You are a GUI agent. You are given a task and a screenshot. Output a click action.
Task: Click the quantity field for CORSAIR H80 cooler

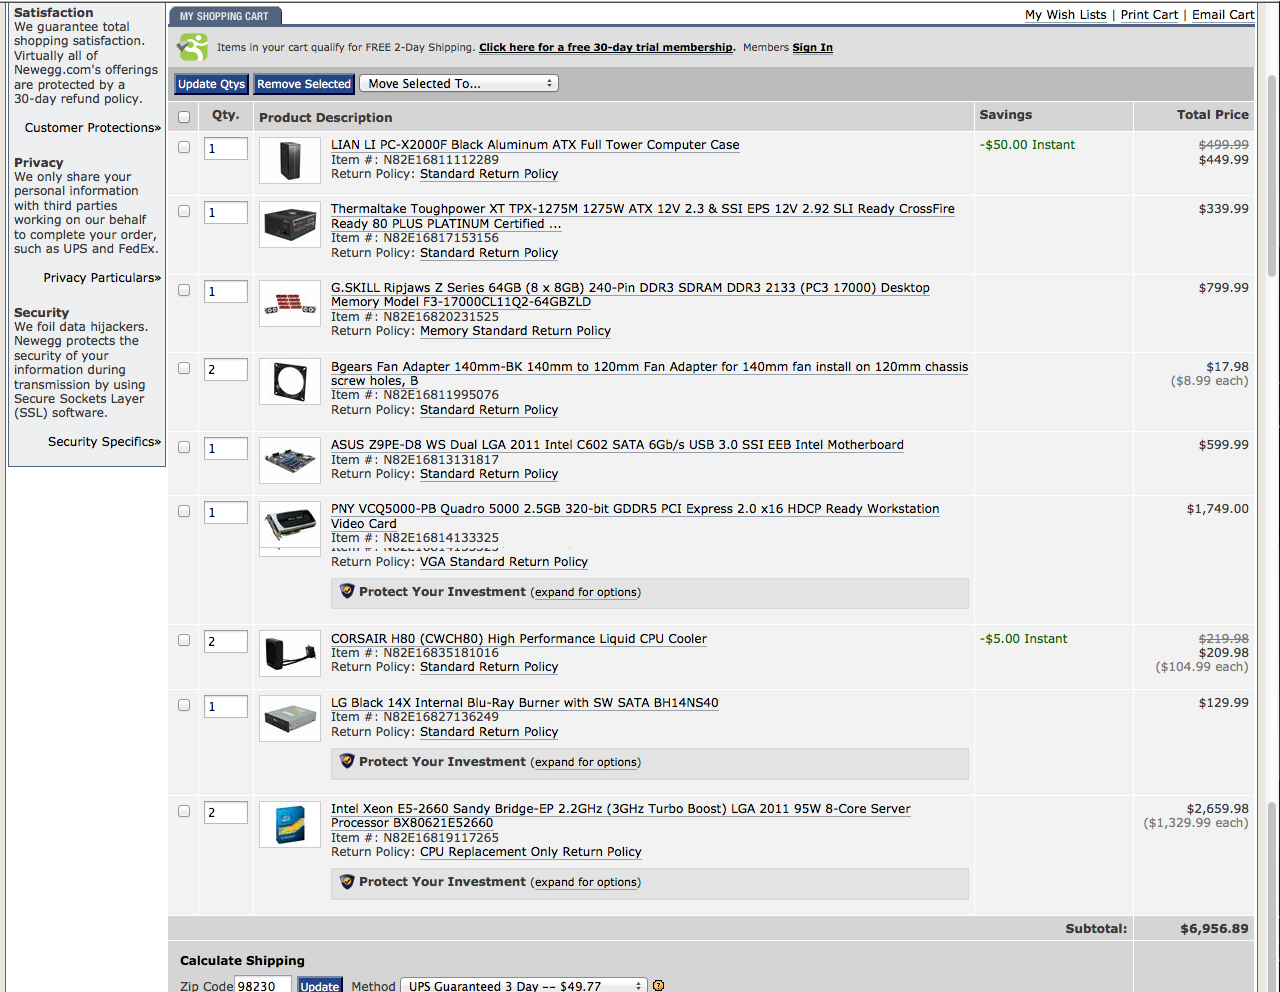226,642
